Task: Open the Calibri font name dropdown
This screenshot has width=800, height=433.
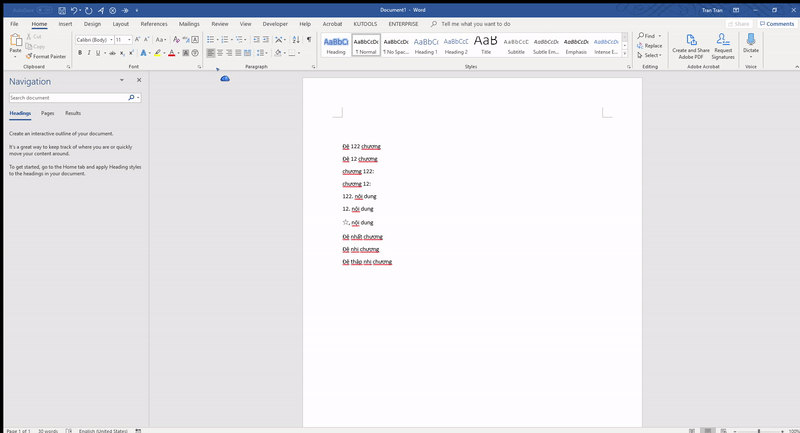Action: pyautogui.click(x=109, y=40)
